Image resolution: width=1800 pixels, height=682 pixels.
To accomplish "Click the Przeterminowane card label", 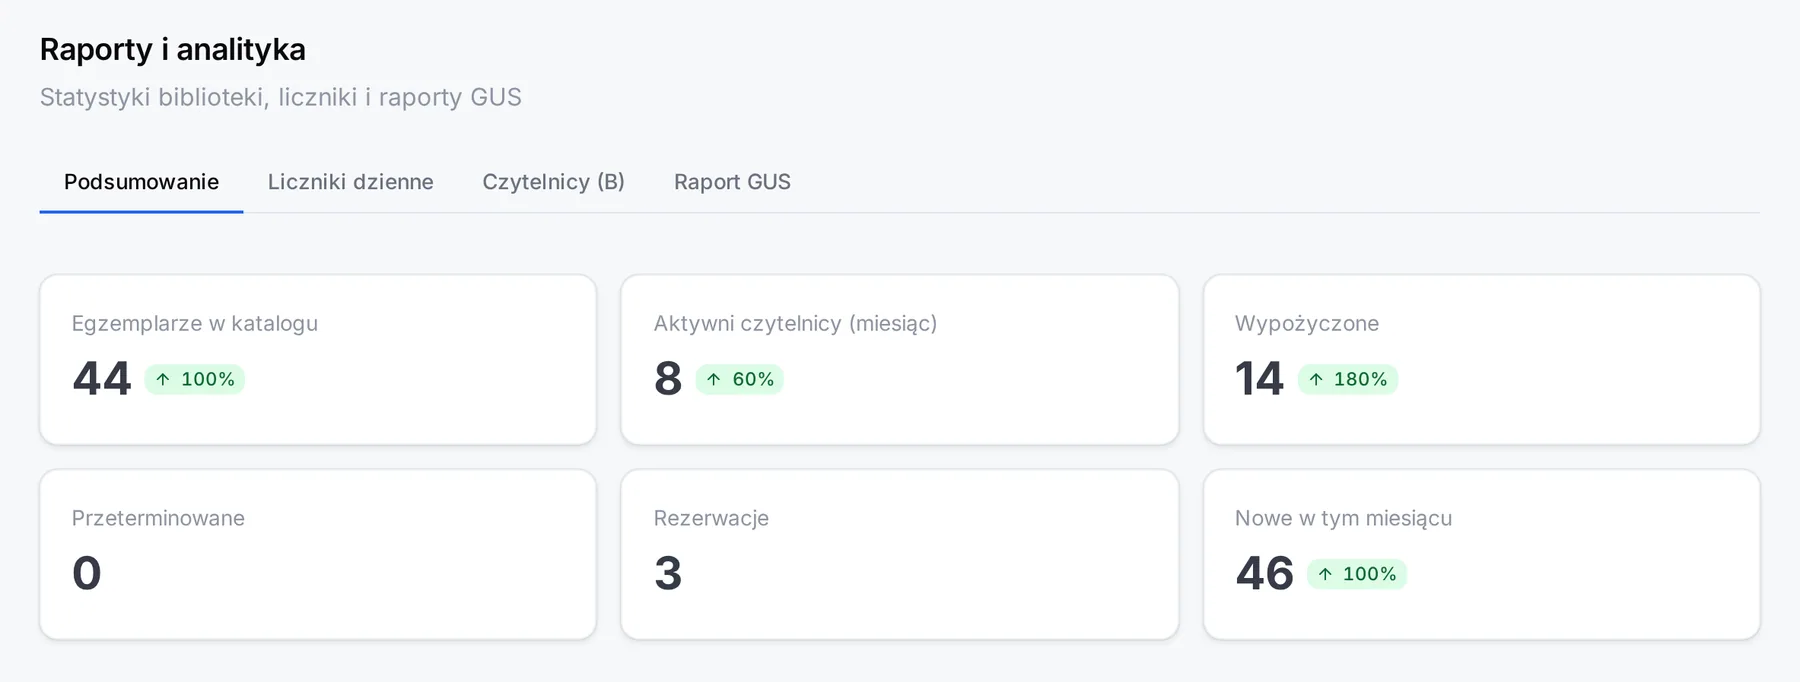I will (x=158, y=518).
